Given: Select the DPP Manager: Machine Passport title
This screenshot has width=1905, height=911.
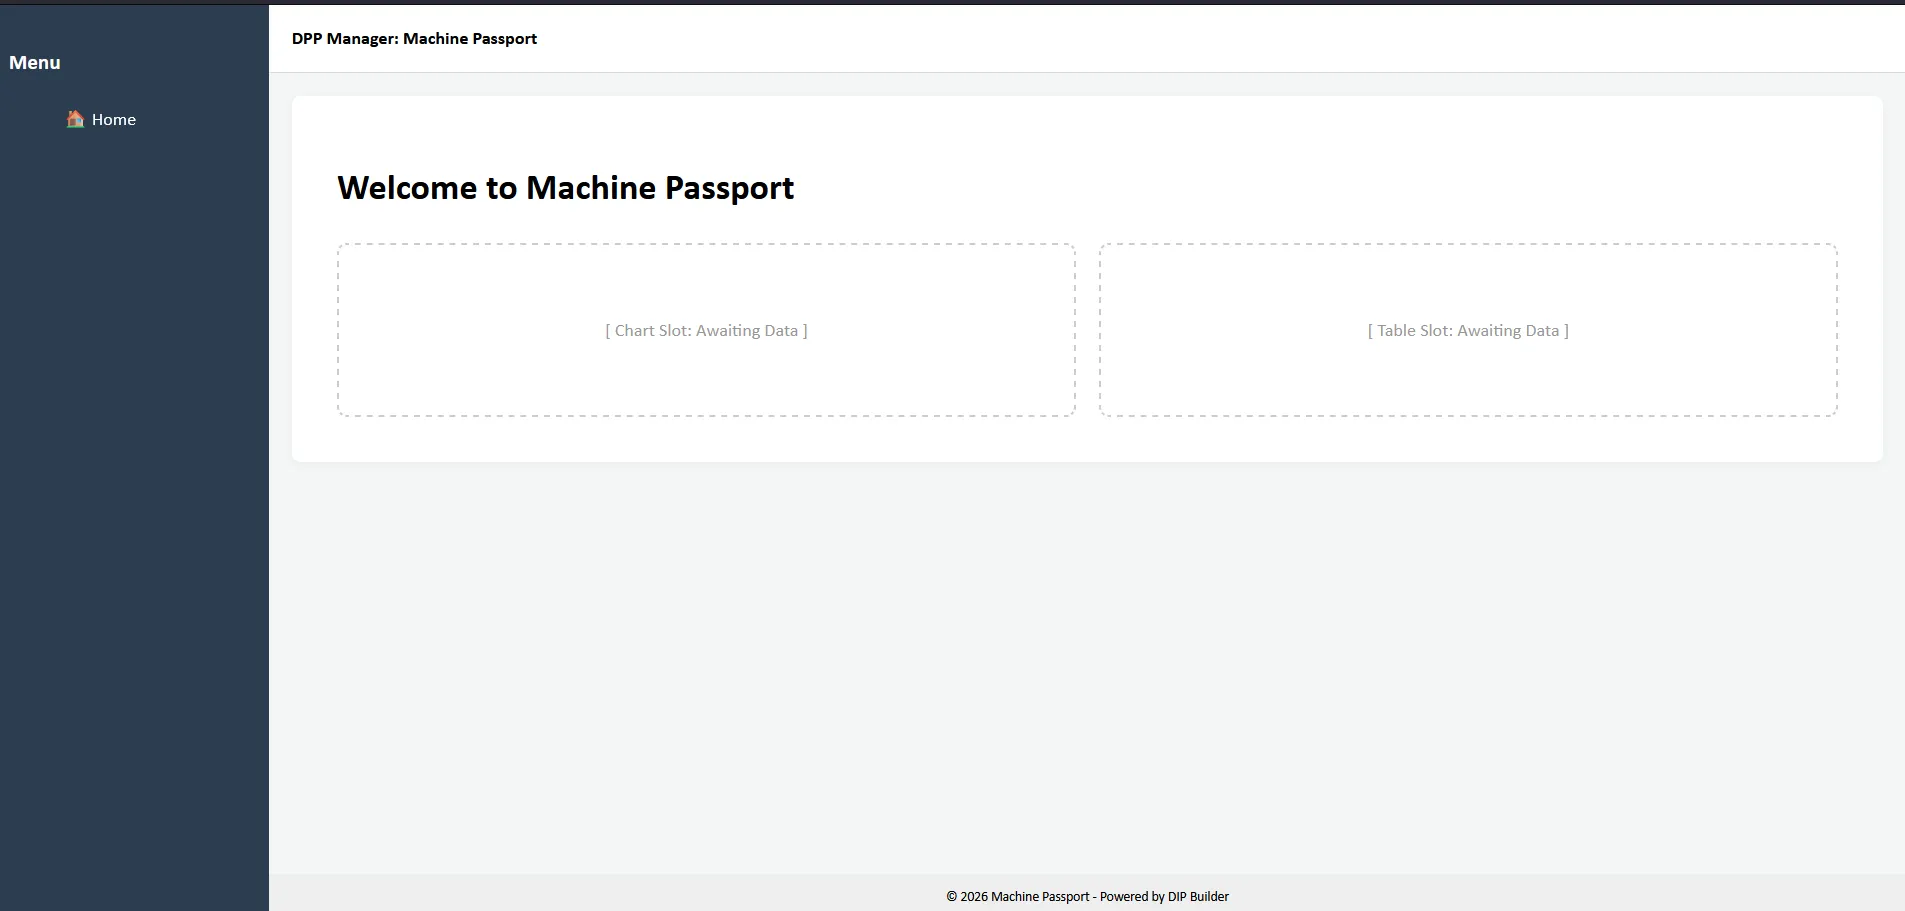Looking at the screenshot, I should (x=414, y=38).
